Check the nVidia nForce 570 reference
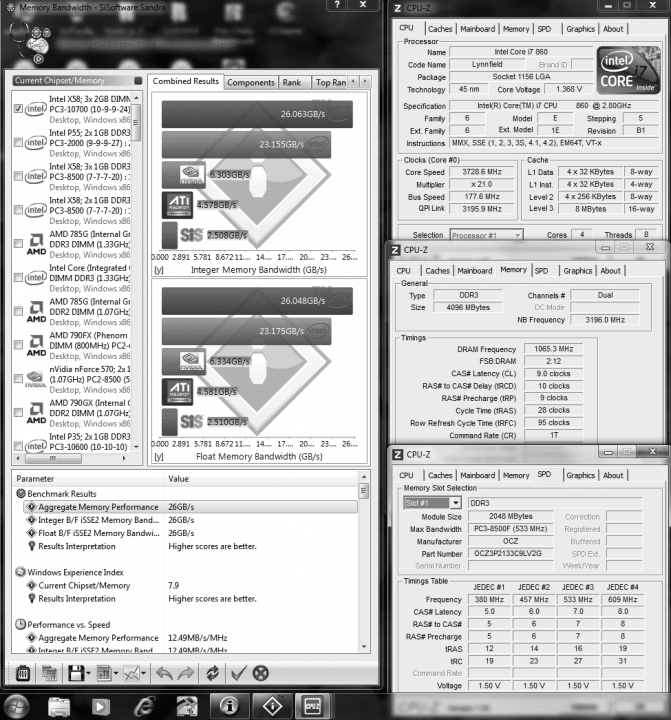 (18, 379)
